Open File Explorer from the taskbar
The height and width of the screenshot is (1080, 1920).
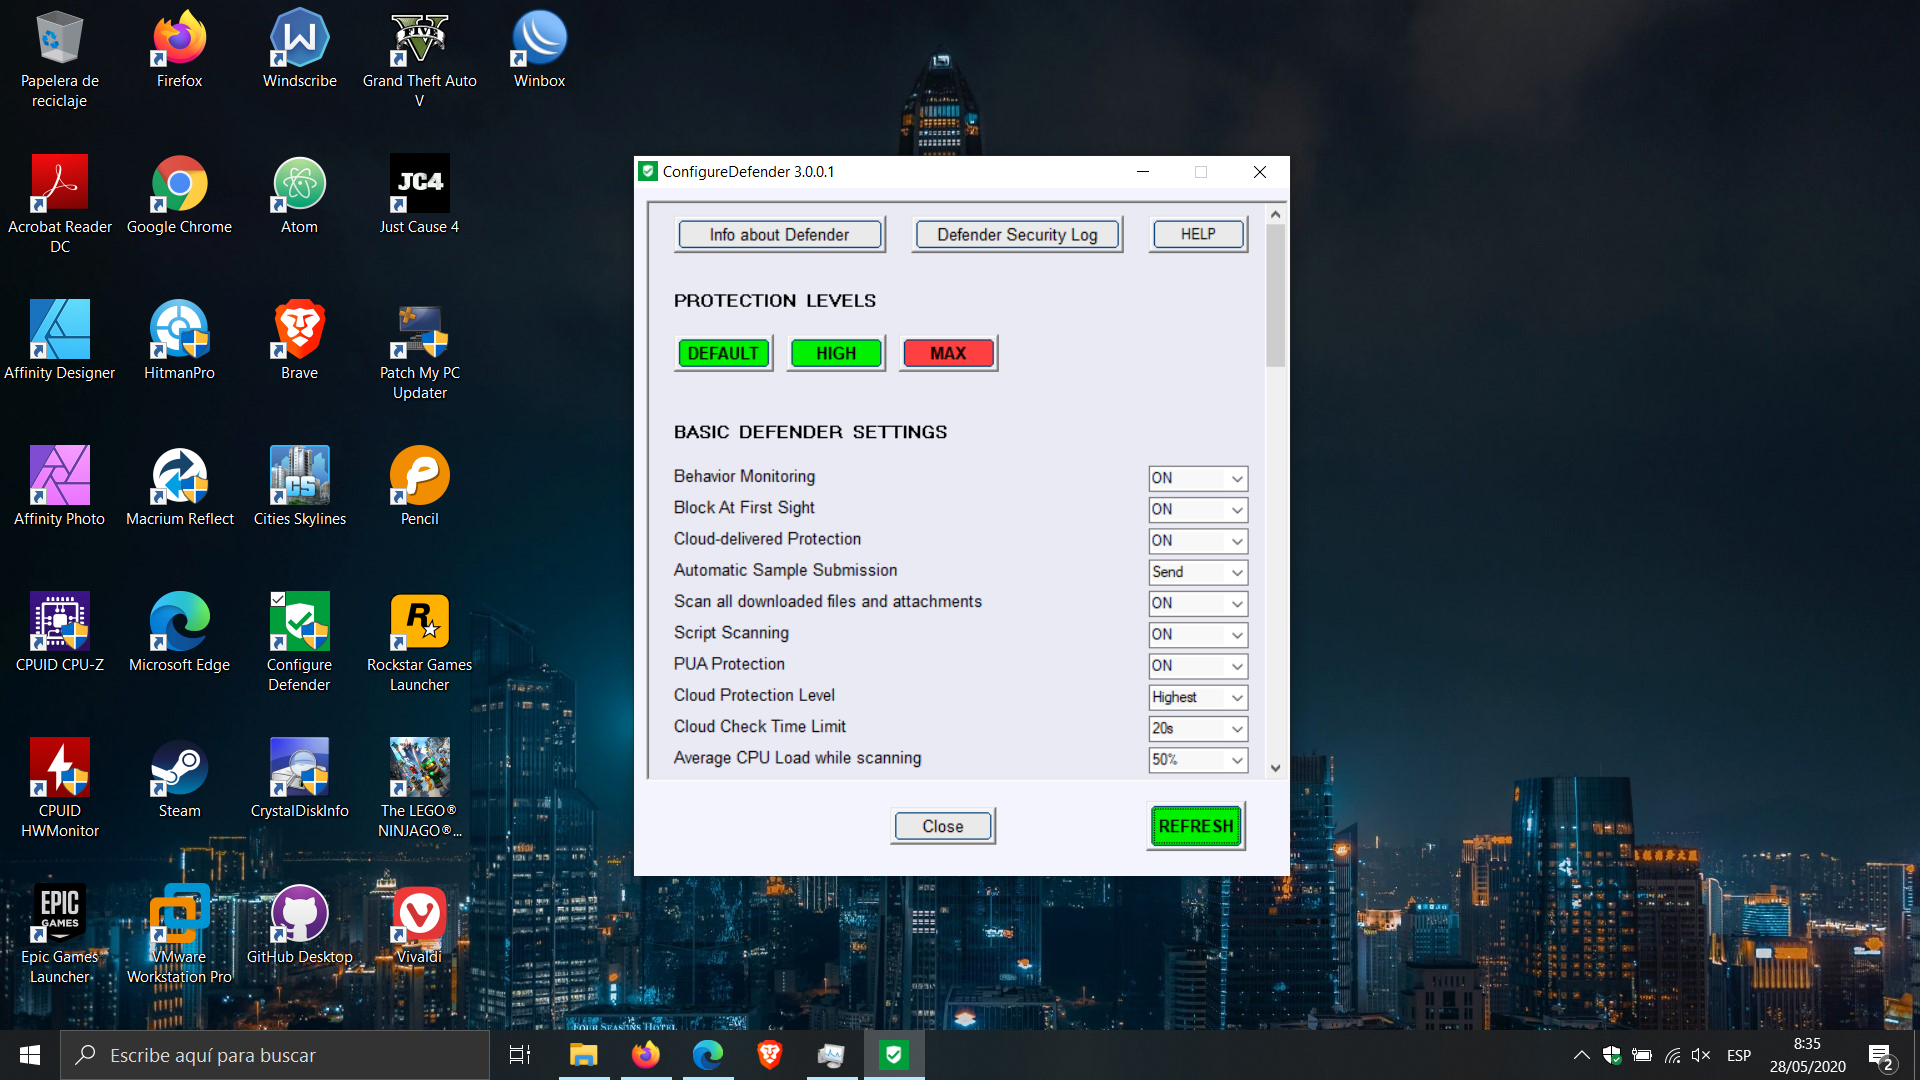(x=583, y=1055)
